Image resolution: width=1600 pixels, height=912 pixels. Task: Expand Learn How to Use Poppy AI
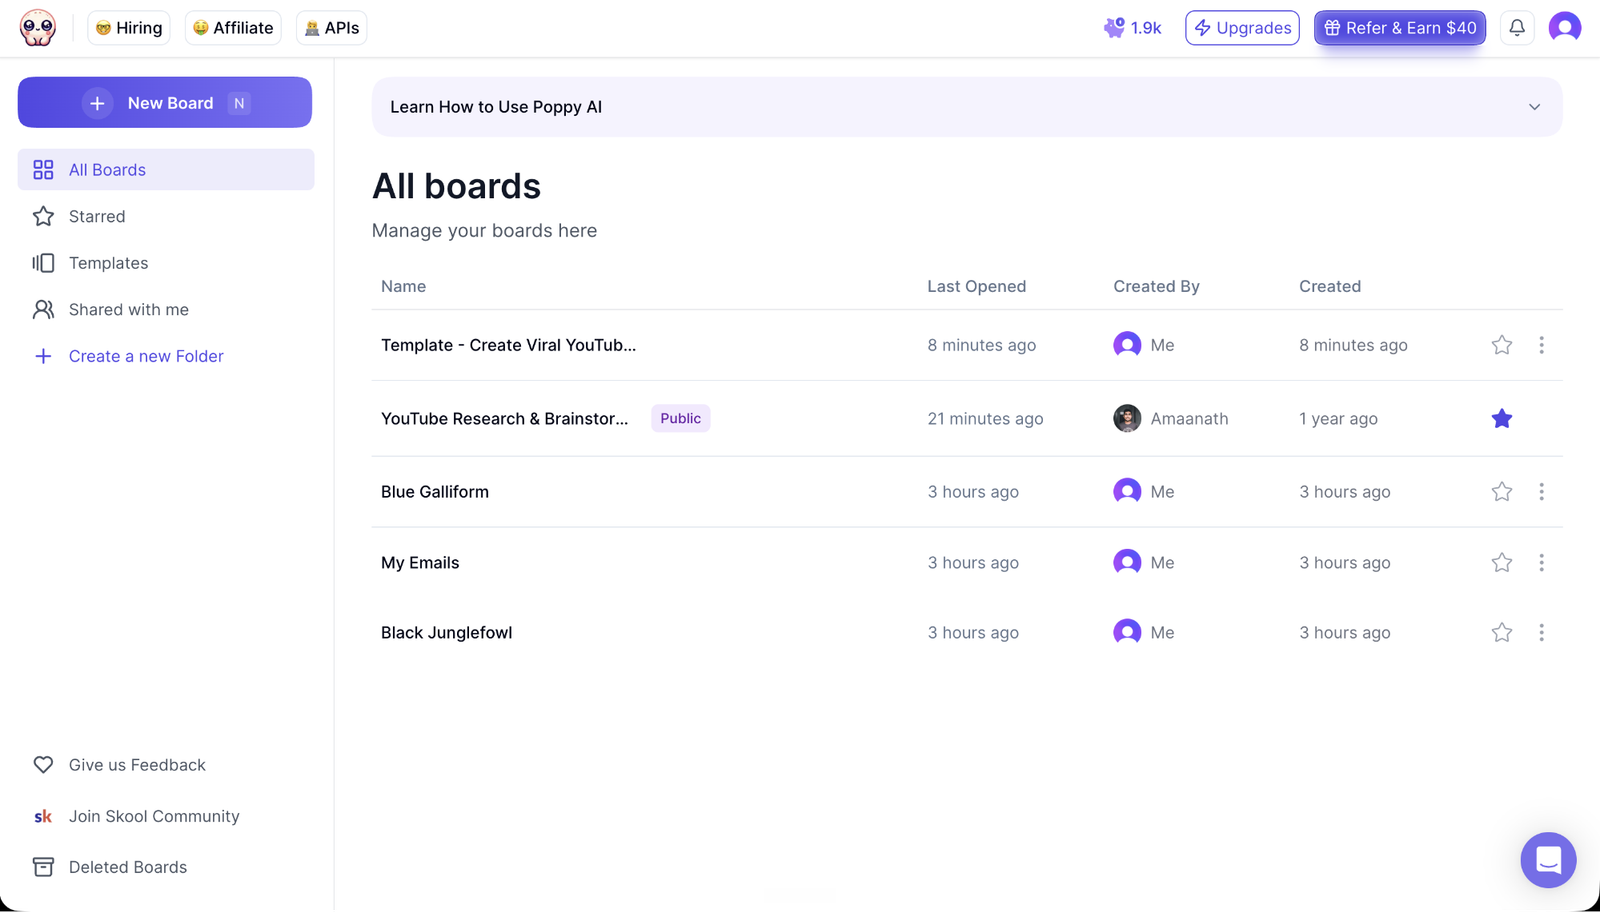[x=967, y=107]
